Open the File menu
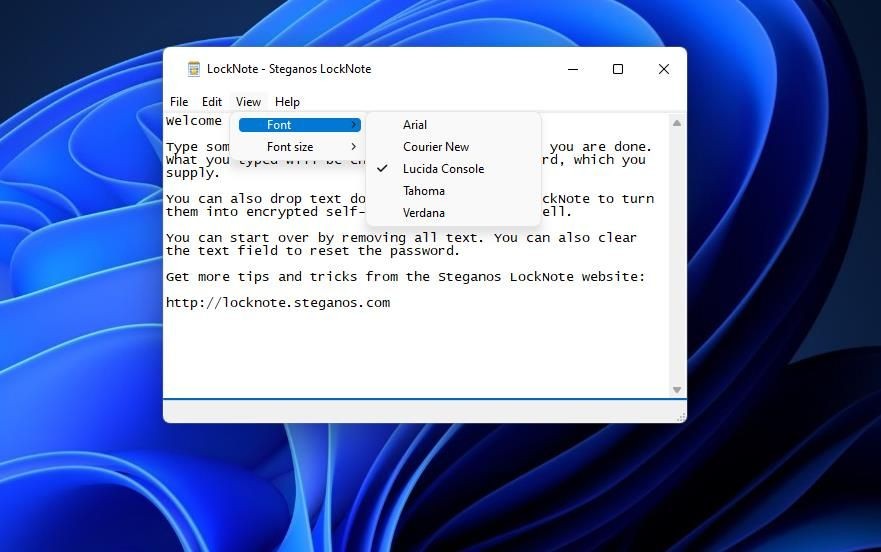 tap(179, 102)
